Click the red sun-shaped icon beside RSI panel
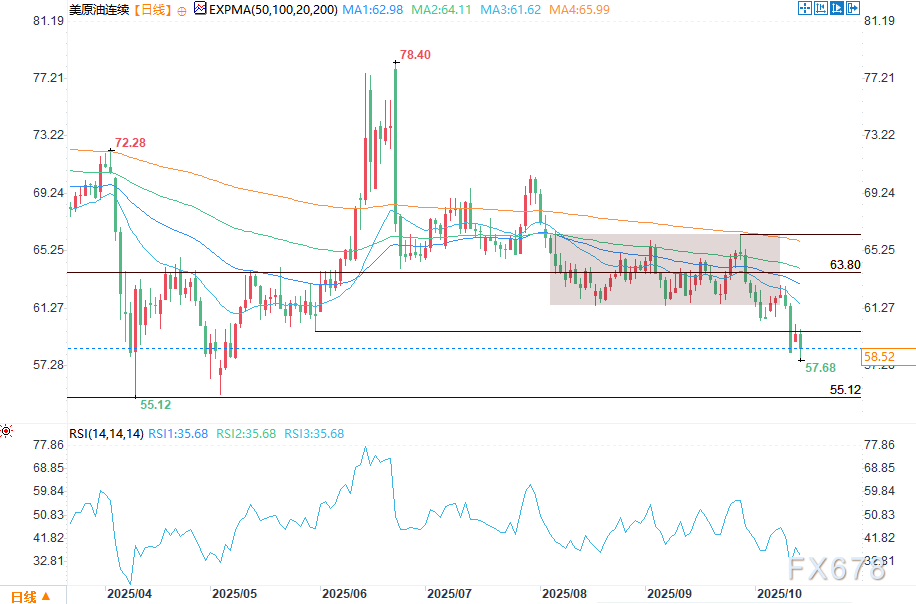Screen dimensions: 916x604 6,432
